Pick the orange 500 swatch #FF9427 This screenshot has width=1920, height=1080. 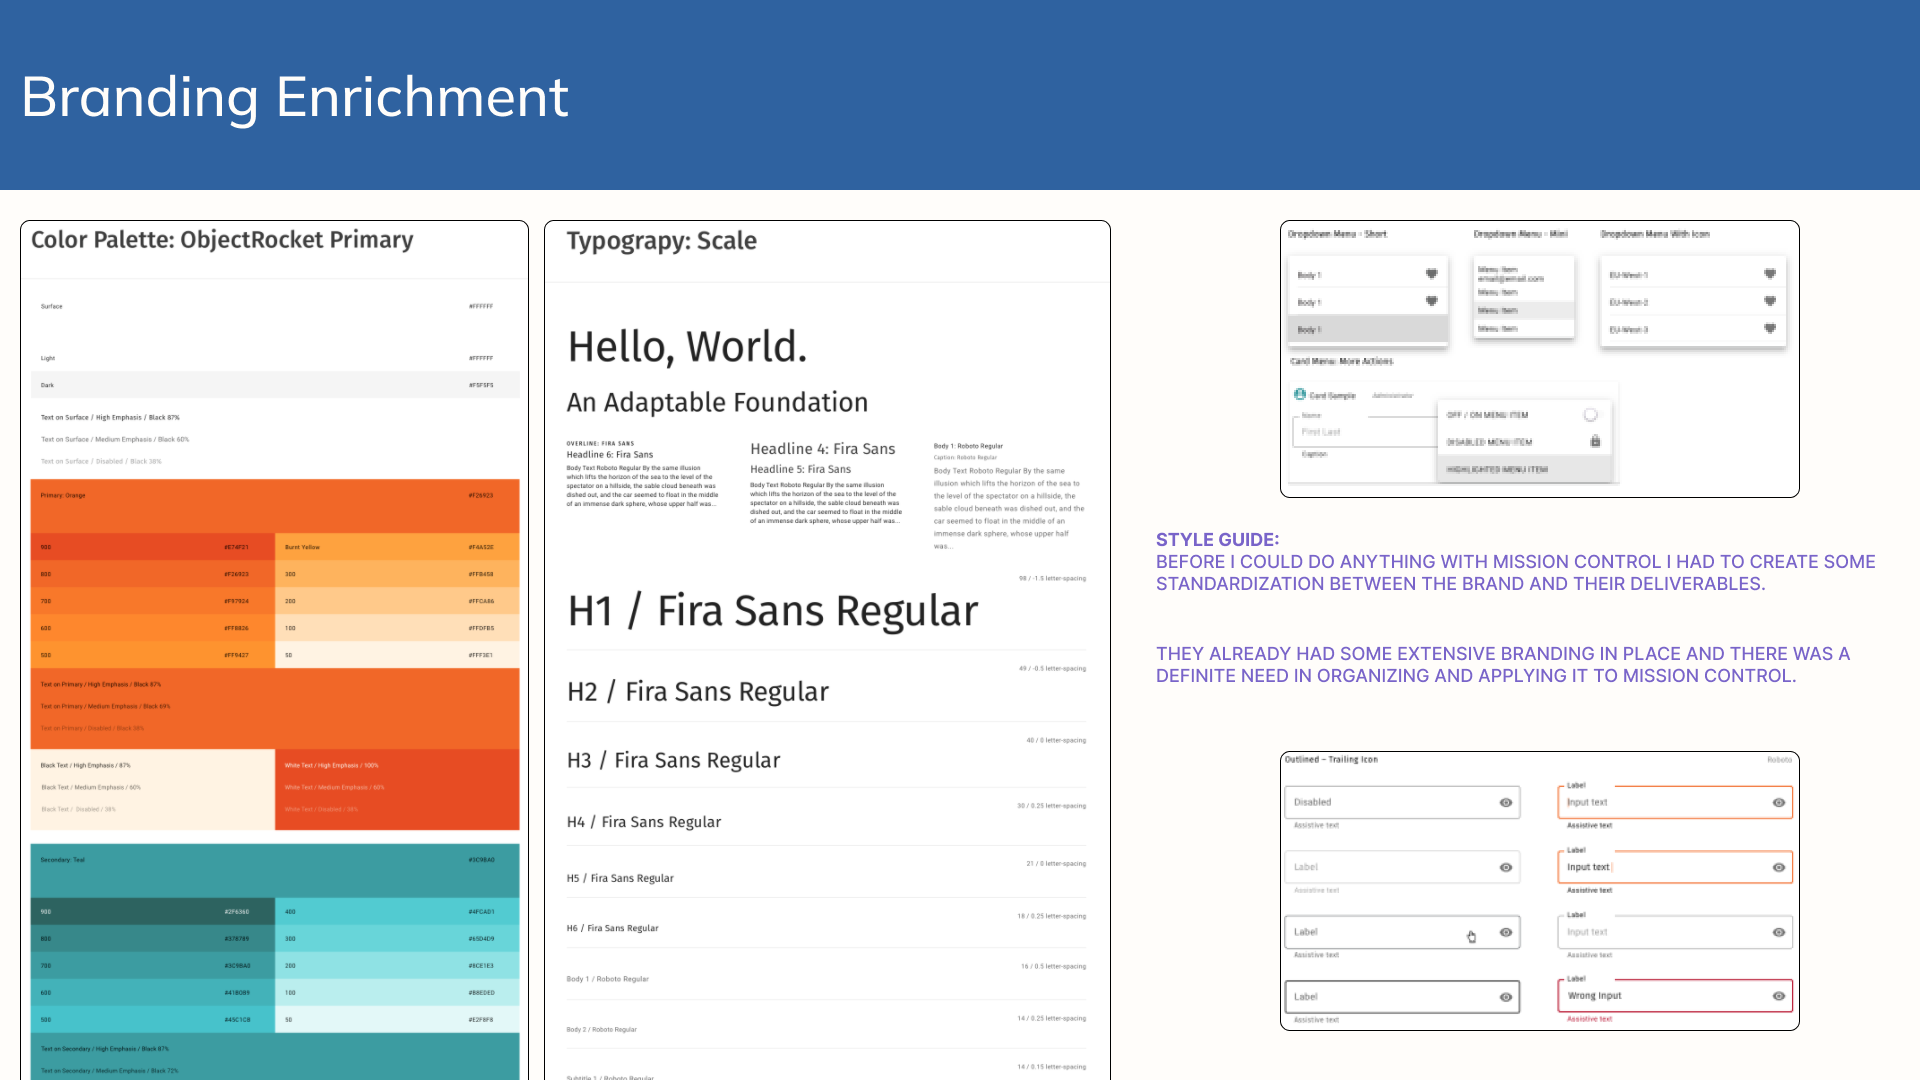(153, 655)
